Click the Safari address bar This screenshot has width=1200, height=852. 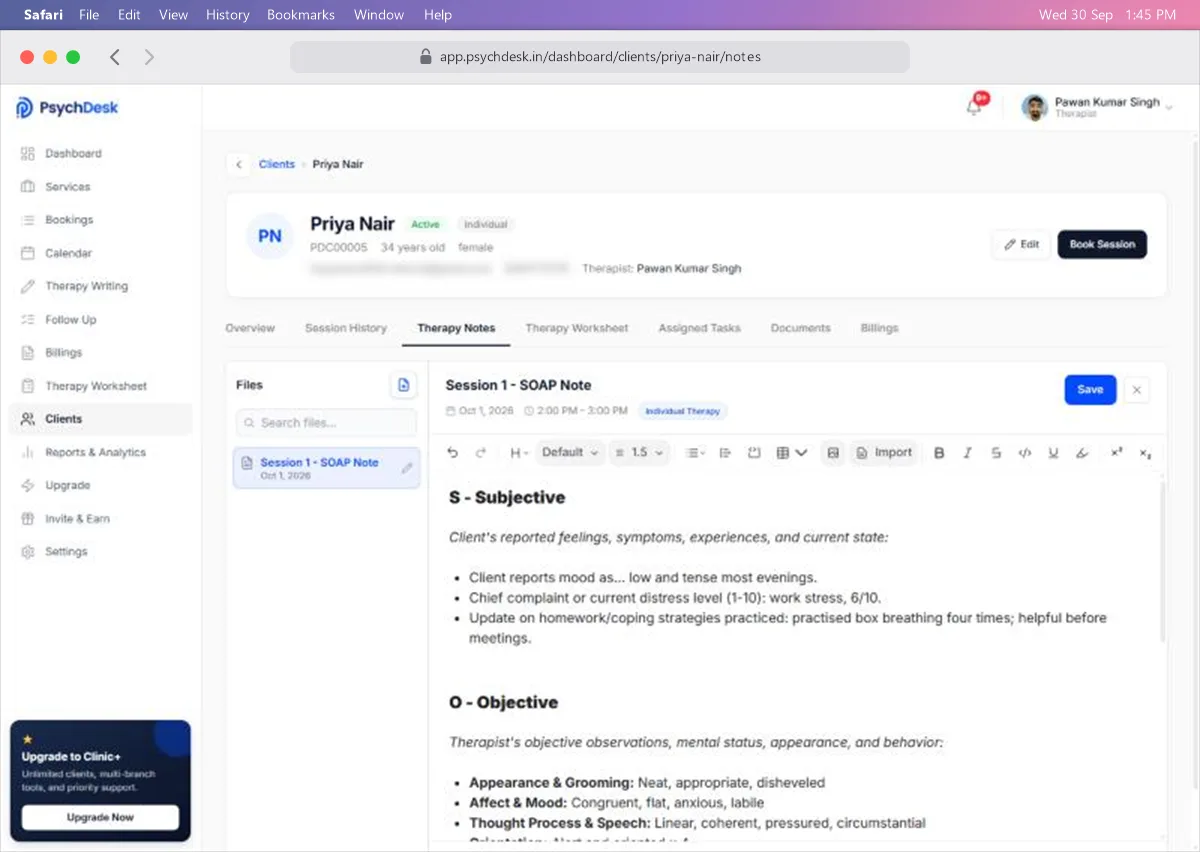pyautogui.click(x=600, y=57)
